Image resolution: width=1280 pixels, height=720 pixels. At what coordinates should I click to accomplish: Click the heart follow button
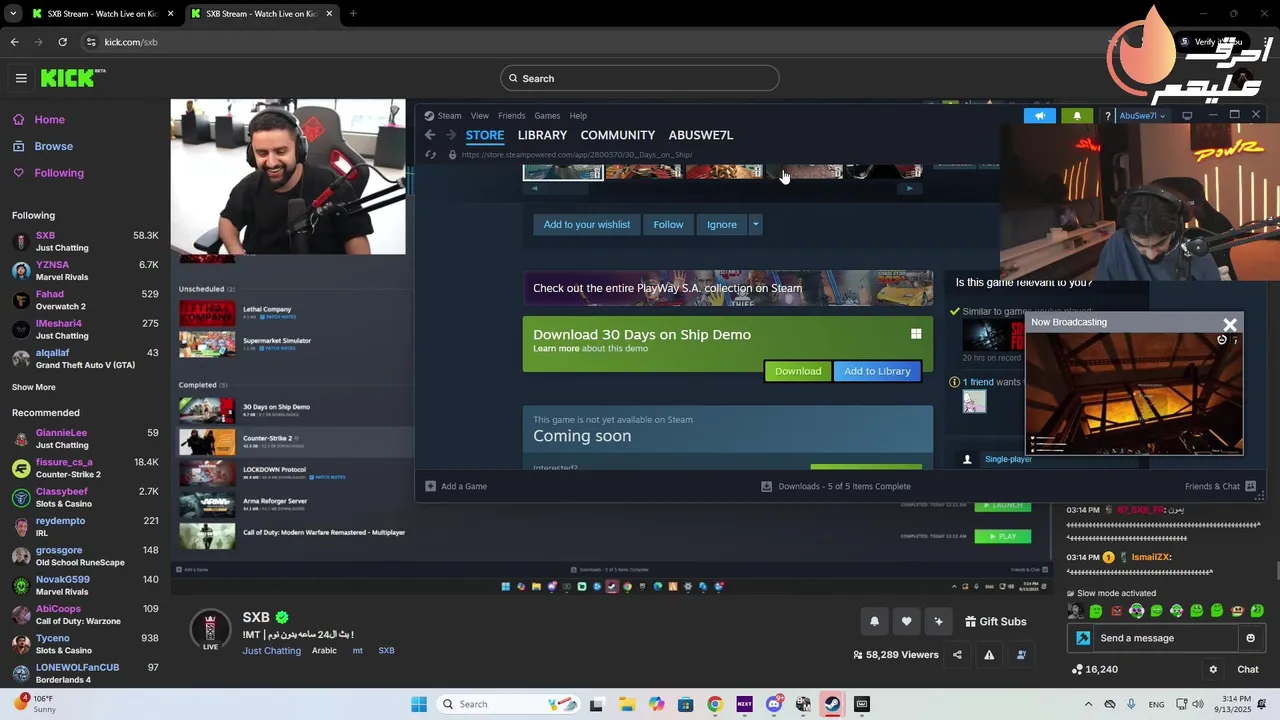(x=906, y=621)
